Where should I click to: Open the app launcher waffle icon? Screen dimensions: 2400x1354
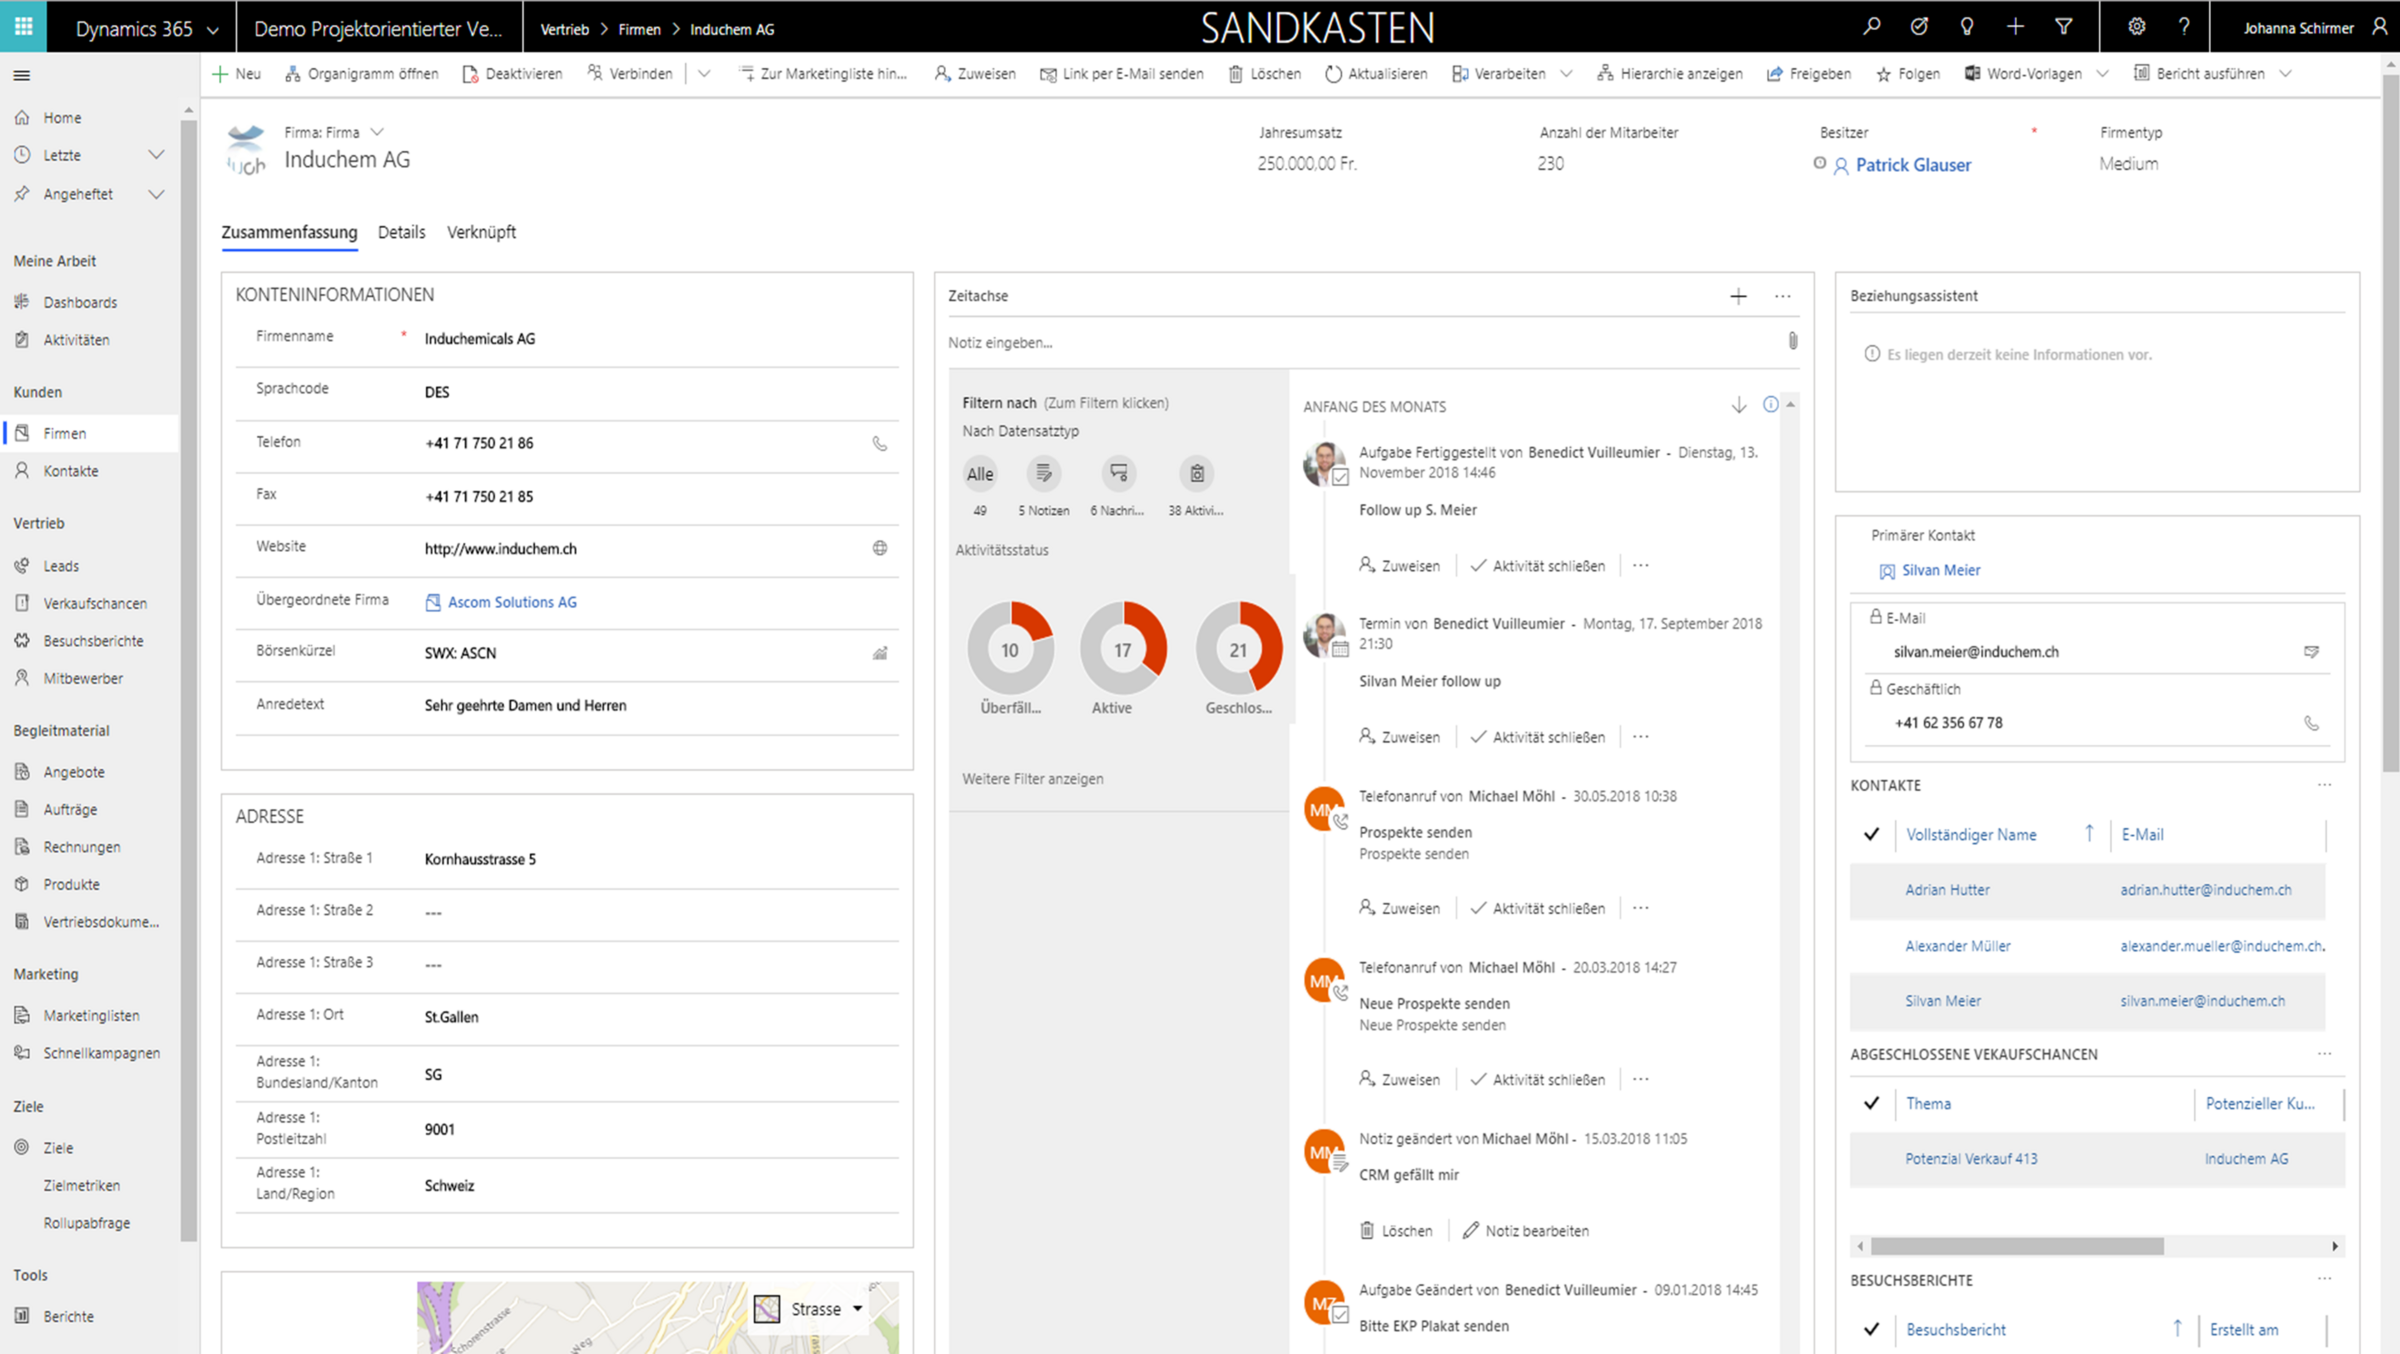23,27
